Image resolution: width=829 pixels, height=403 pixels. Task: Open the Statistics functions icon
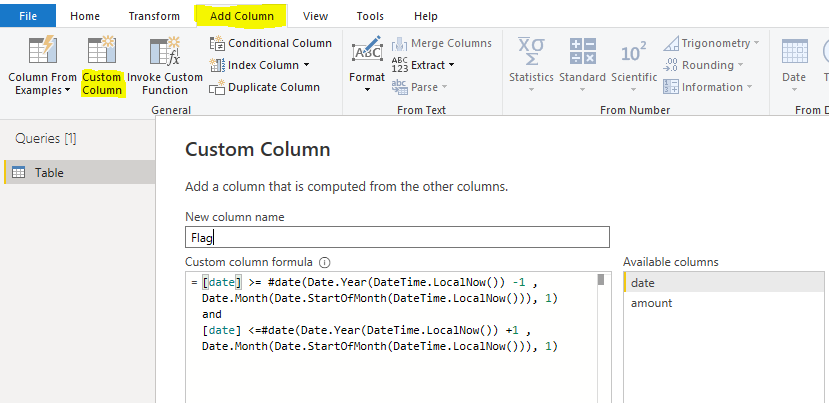[530, 52]
